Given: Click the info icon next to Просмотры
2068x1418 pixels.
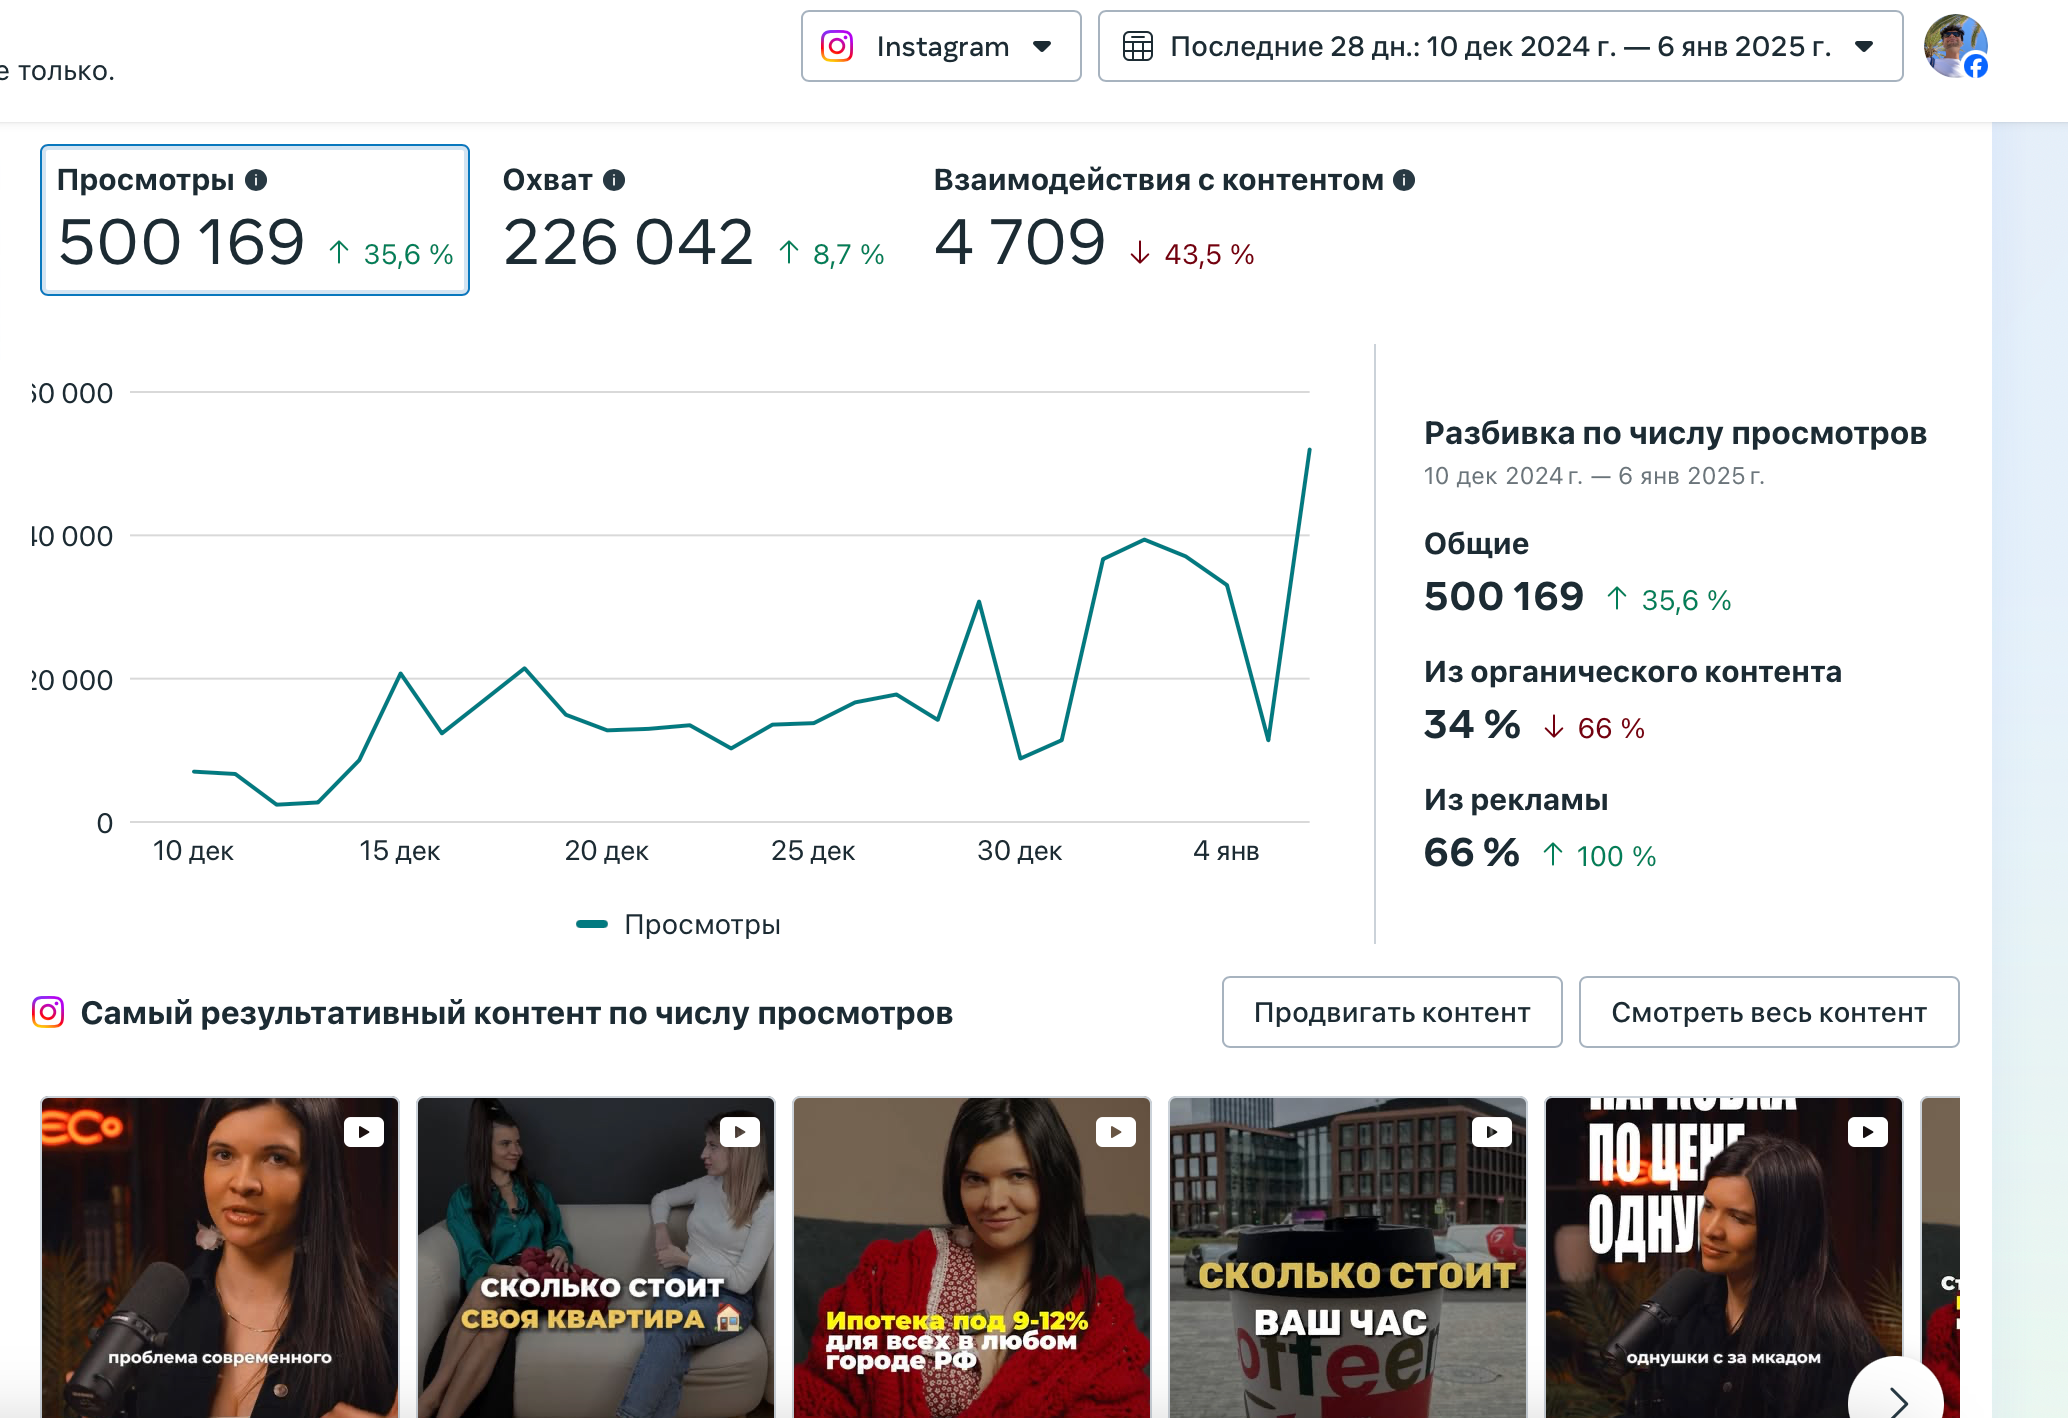Looking at the screenshot, I should 256,180.
